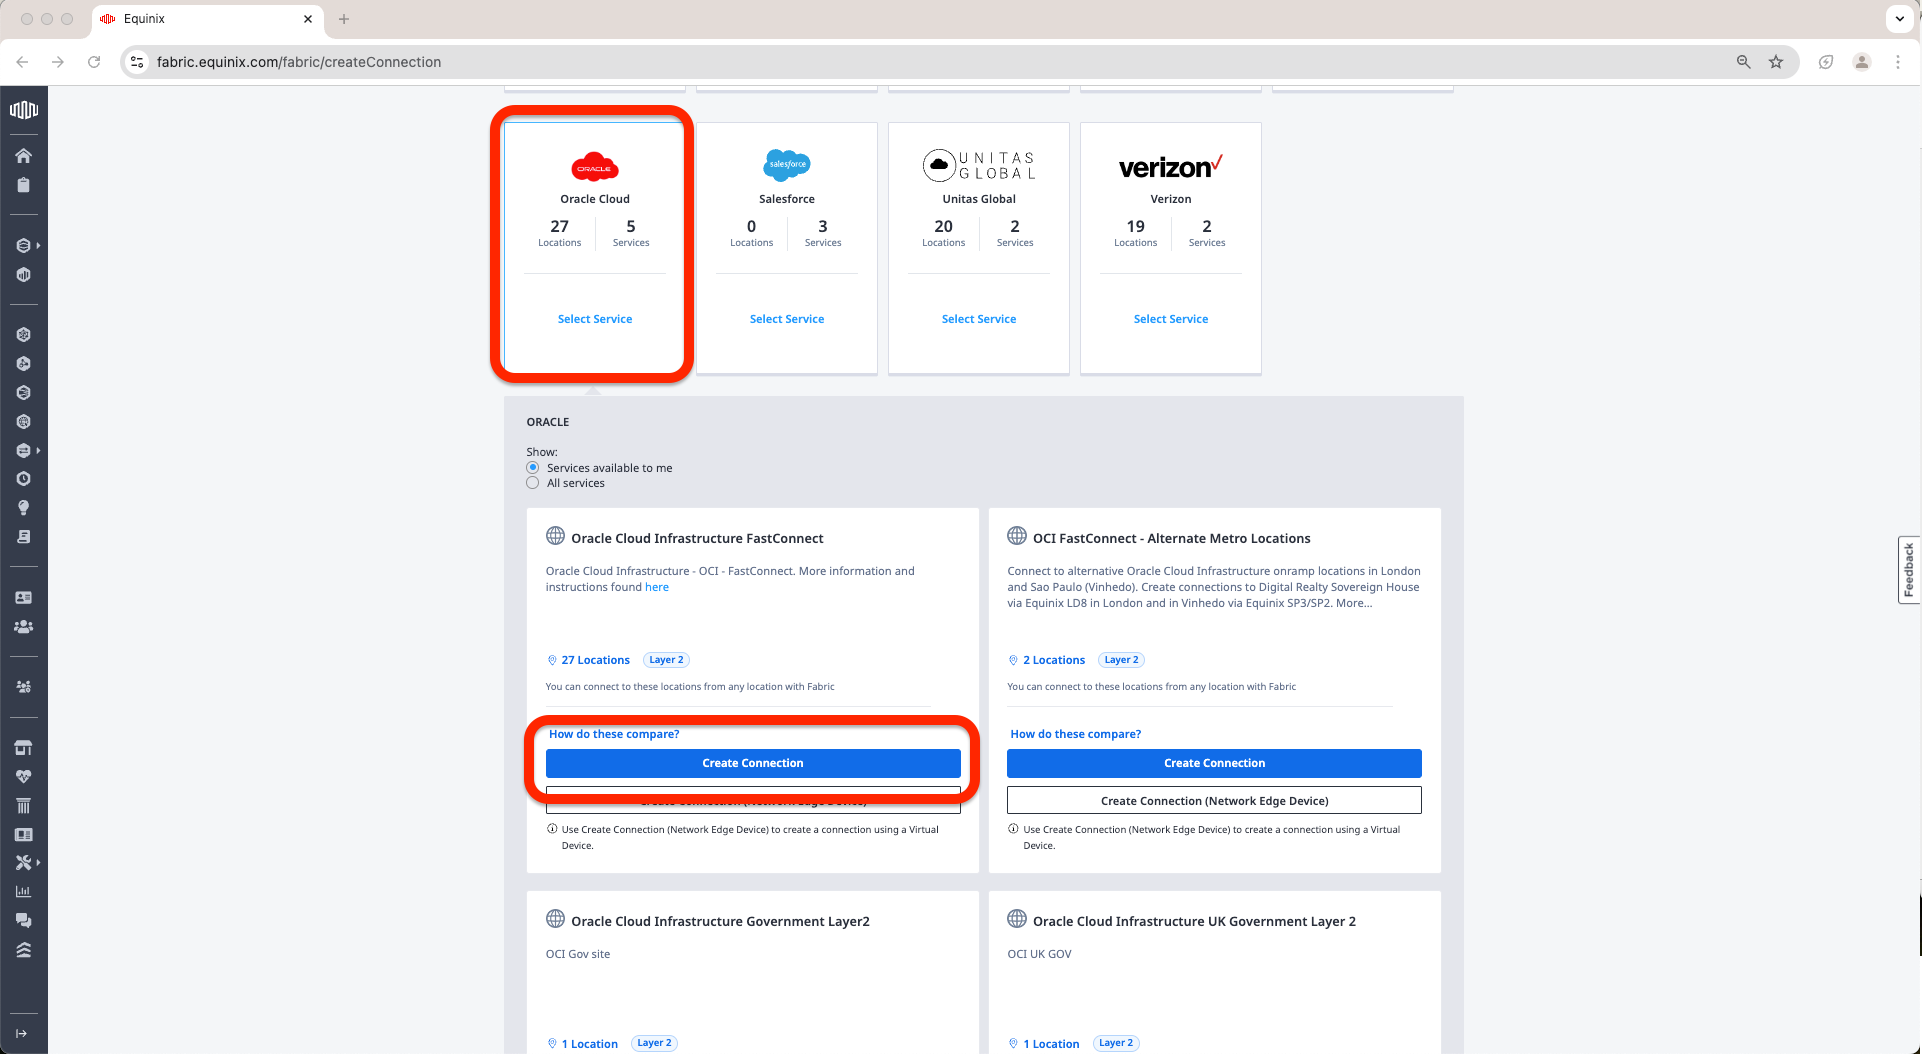Image resolution: width=1922 pixels, height=1054 pixels.
Task: Reload the page
Action: click(x=94, y=62)
